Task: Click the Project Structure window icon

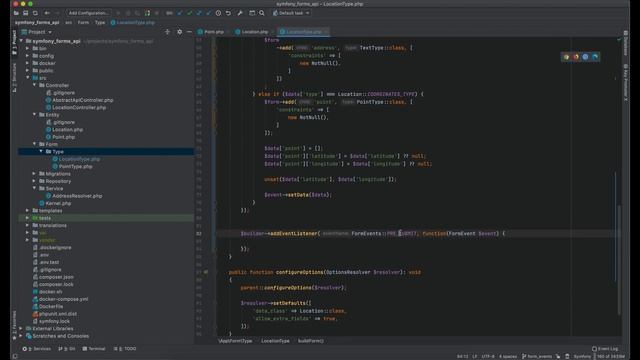Action: (x=252, y=13)
